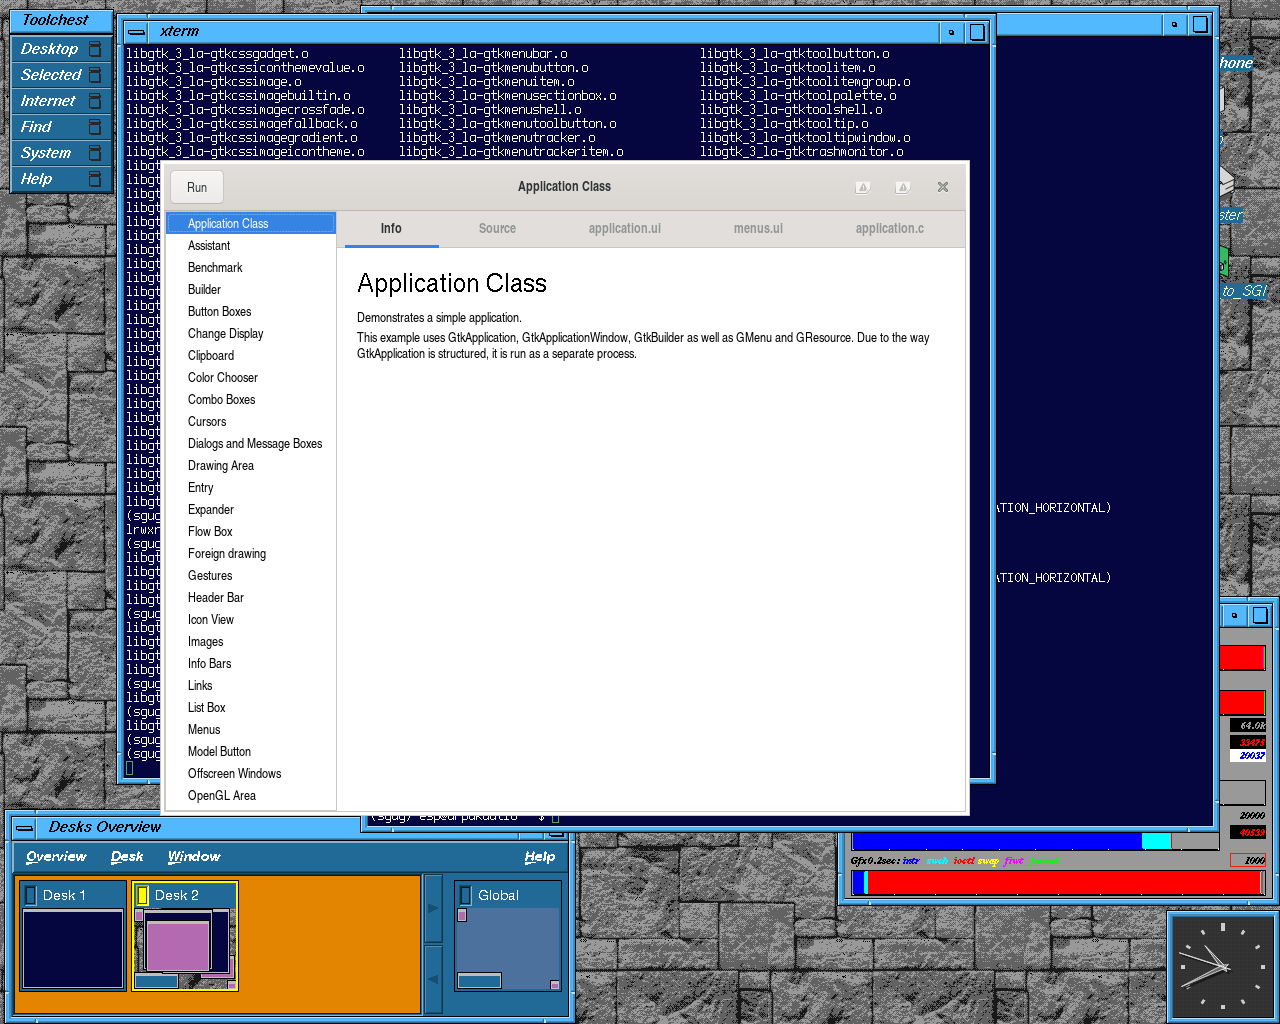Select Header Bar in the demo list
Viewport: 1280px width, 1024px height.
251,598
